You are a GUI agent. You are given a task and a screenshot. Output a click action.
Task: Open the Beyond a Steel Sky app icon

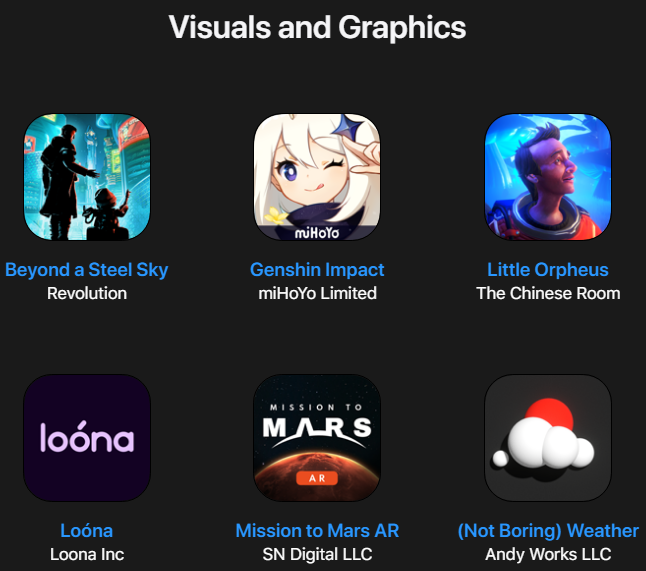tap(87, 177)
